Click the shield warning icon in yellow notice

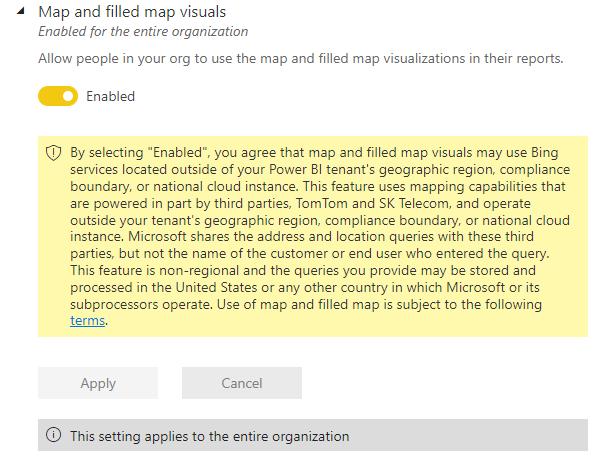point(53,153)
